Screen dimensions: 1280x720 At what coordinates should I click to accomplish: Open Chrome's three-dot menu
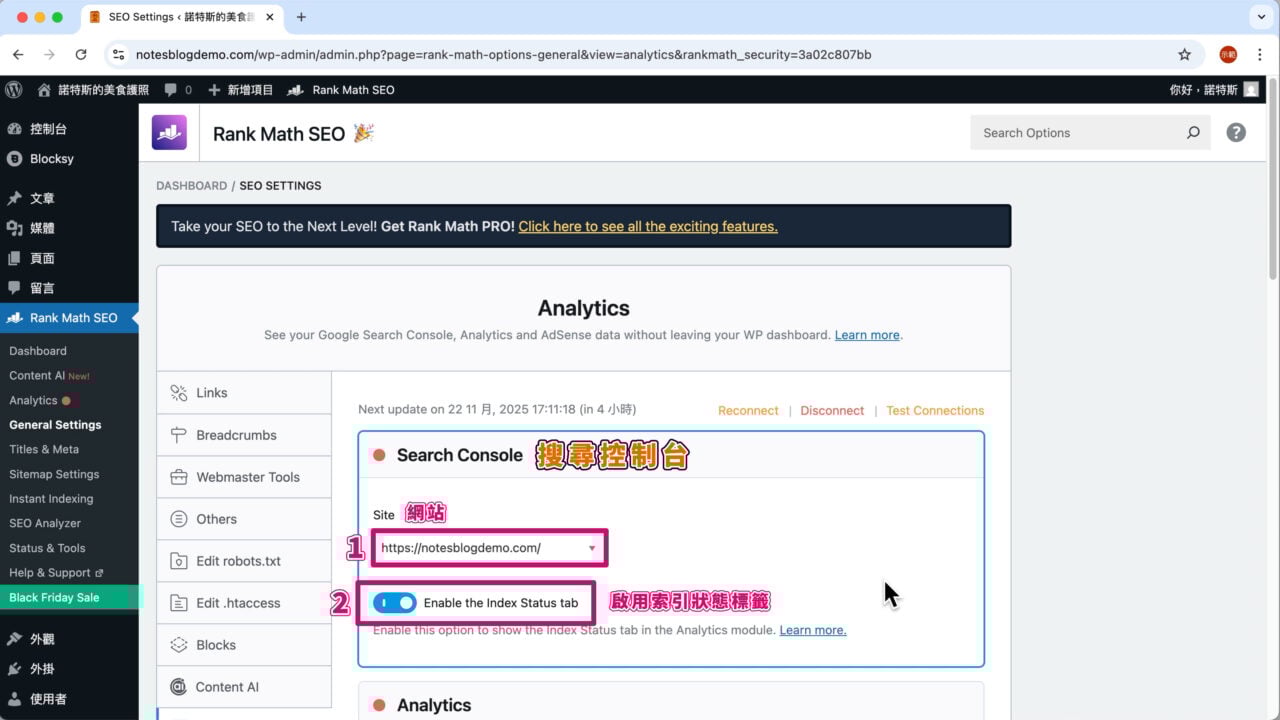(1259, 55)
